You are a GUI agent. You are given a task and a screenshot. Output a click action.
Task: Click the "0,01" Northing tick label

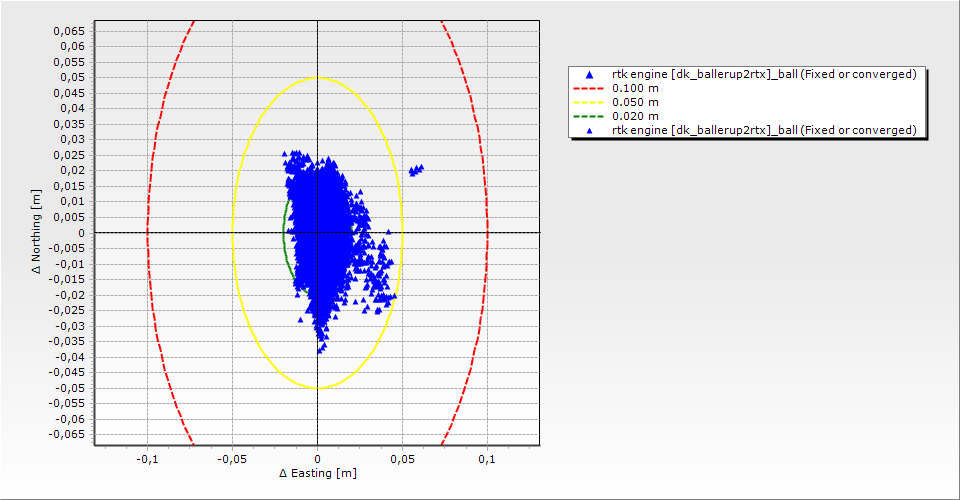tap(72, 202)
